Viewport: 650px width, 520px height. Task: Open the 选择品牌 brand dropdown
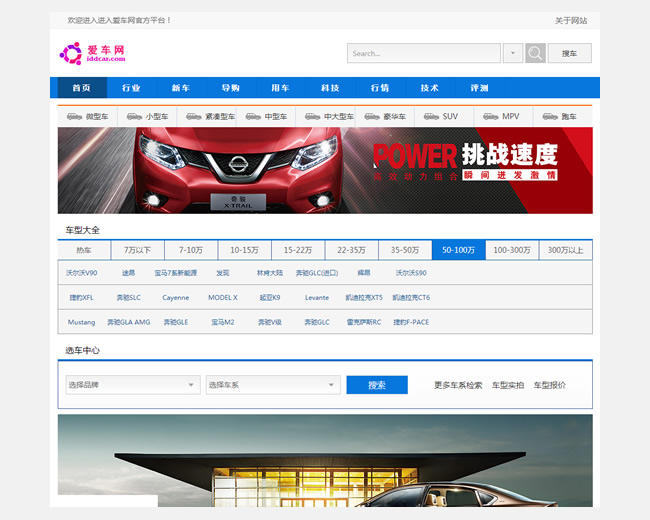pyautogui.click(x=133, y=385)
